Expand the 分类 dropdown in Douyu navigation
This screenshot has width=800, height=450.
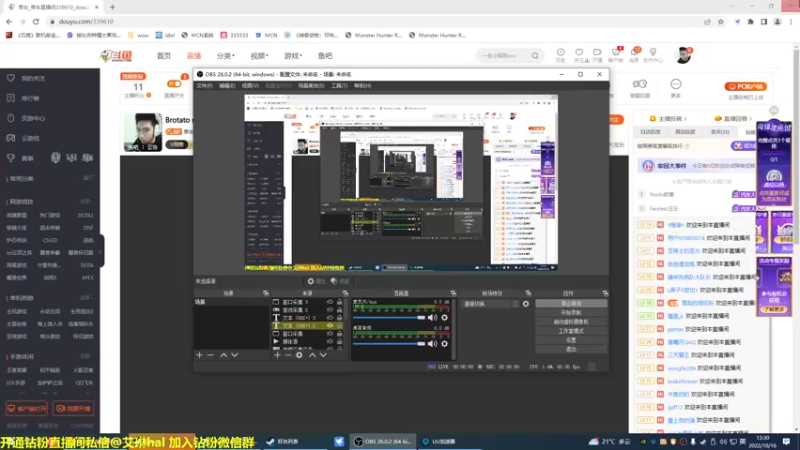tap(226, 56)
